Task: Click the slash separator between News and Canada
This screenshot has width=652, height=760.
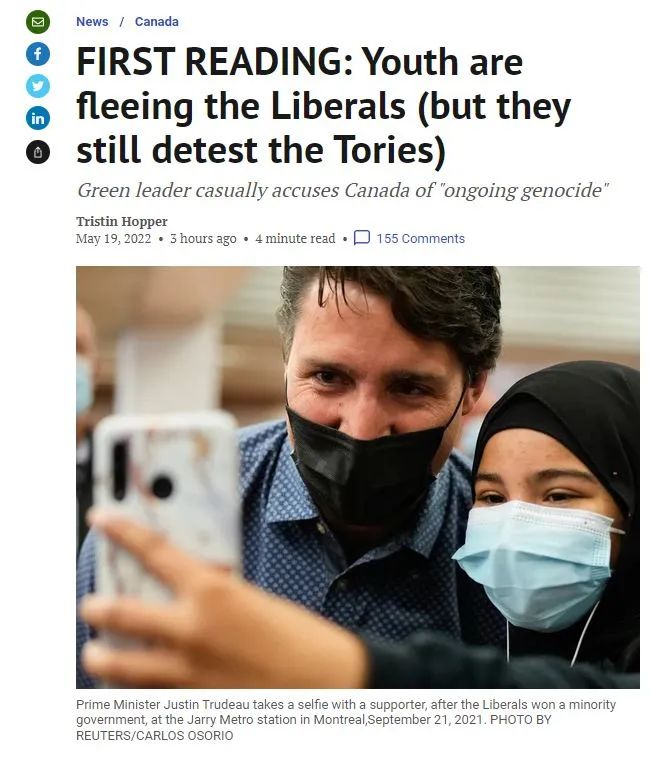Action: 122,22
